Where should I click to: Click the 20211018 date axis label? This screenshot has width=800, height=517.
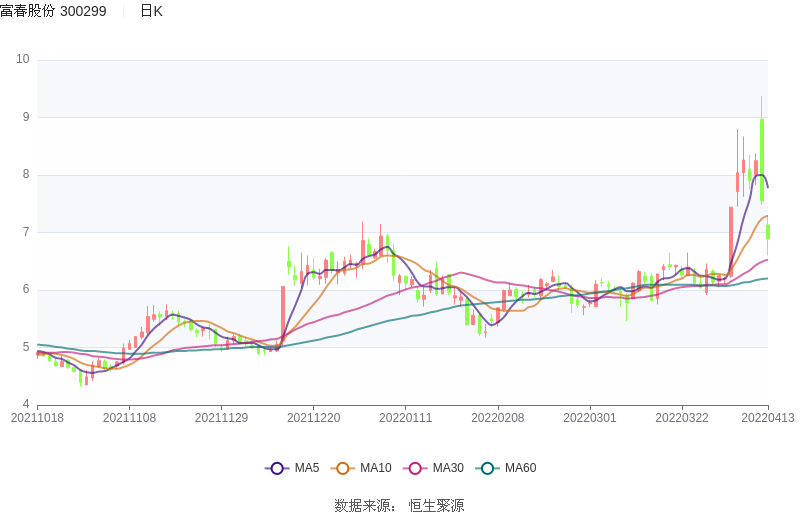coord(37,418)
